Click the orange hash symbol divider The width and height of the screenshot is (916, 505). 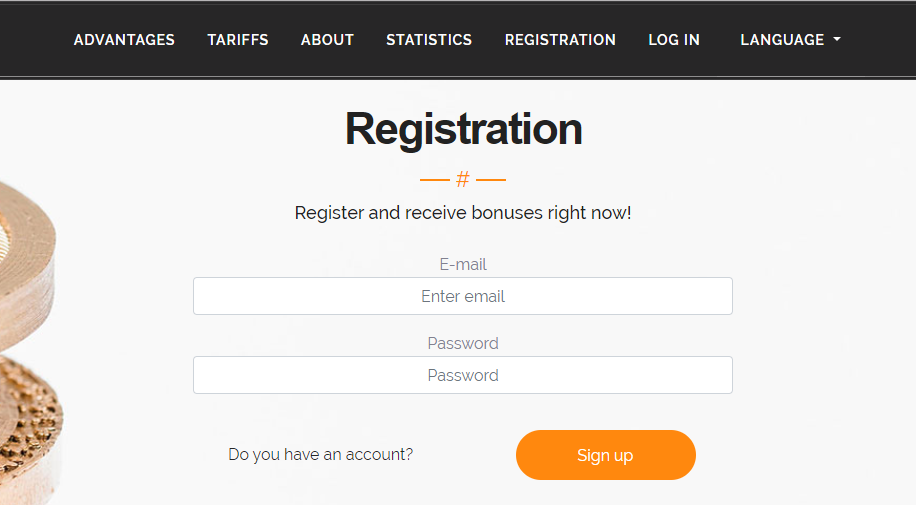[x=463, y=180]
